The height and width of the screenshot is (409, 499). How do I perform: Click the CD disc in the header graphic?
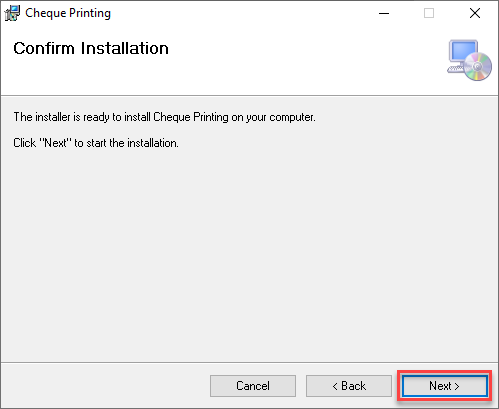(478, 67)
